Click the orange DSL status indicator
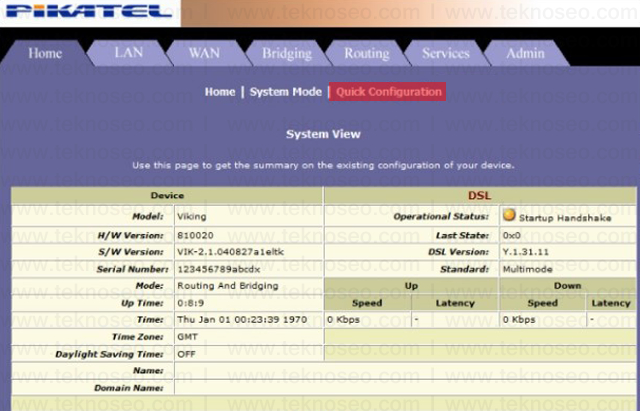The height and width of the screenshot is (411, 640). (x=509, y=215)
